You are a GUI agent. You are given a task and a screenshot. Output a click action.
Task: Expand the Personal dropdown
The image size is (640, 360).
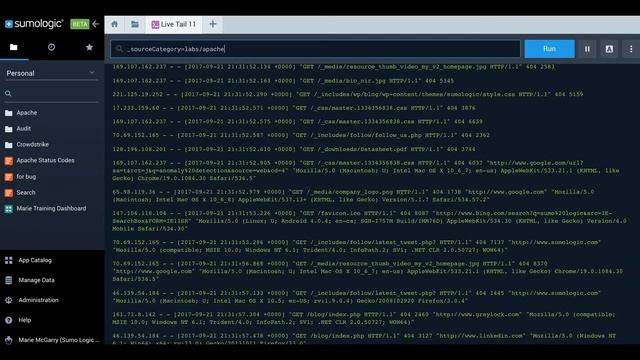51,73
